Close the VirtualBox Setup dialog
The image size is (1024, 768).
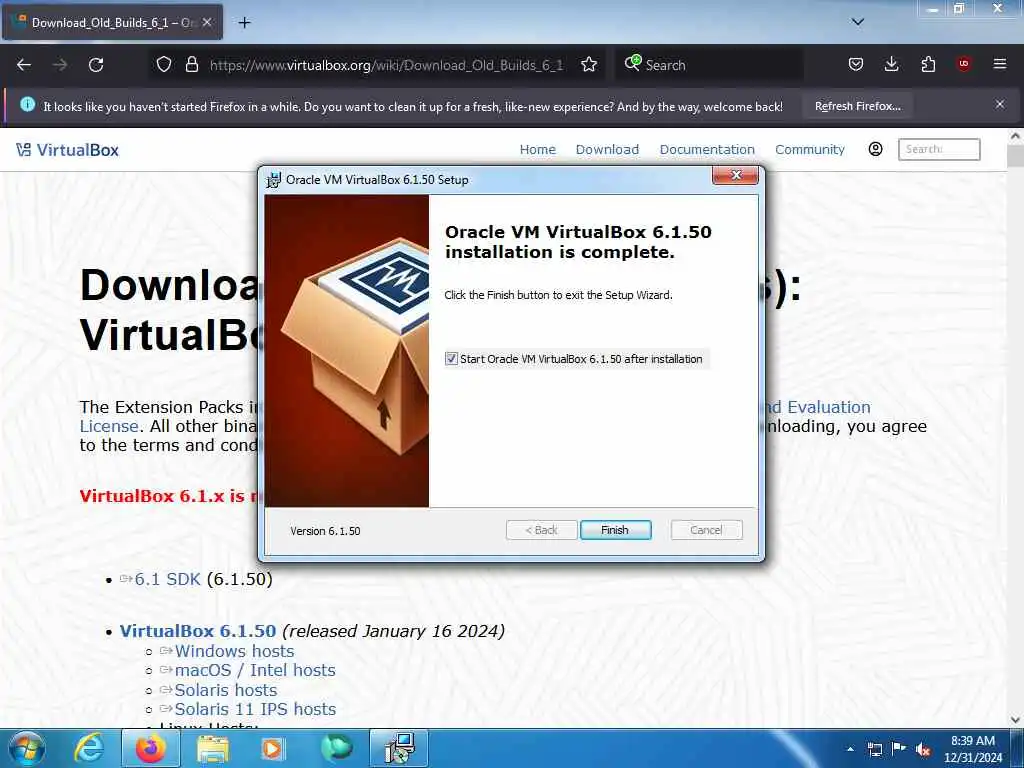[x=735, y=175]
